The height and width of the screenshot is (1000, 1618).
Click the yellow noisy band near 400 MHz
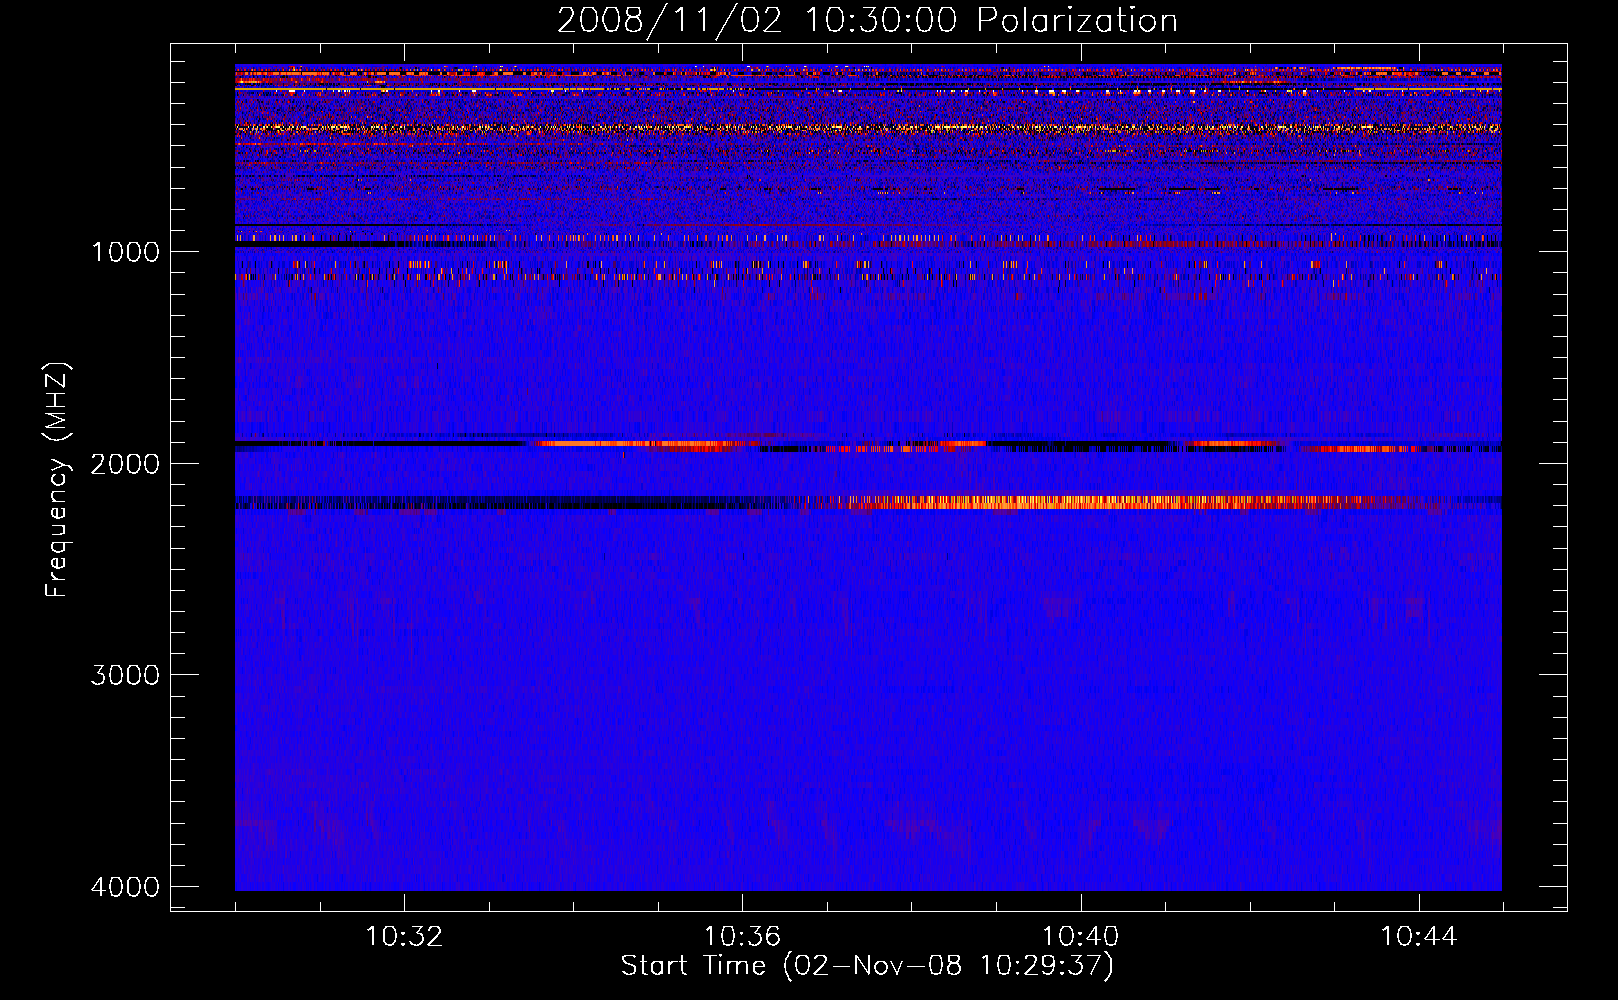(x=868, y=128)
